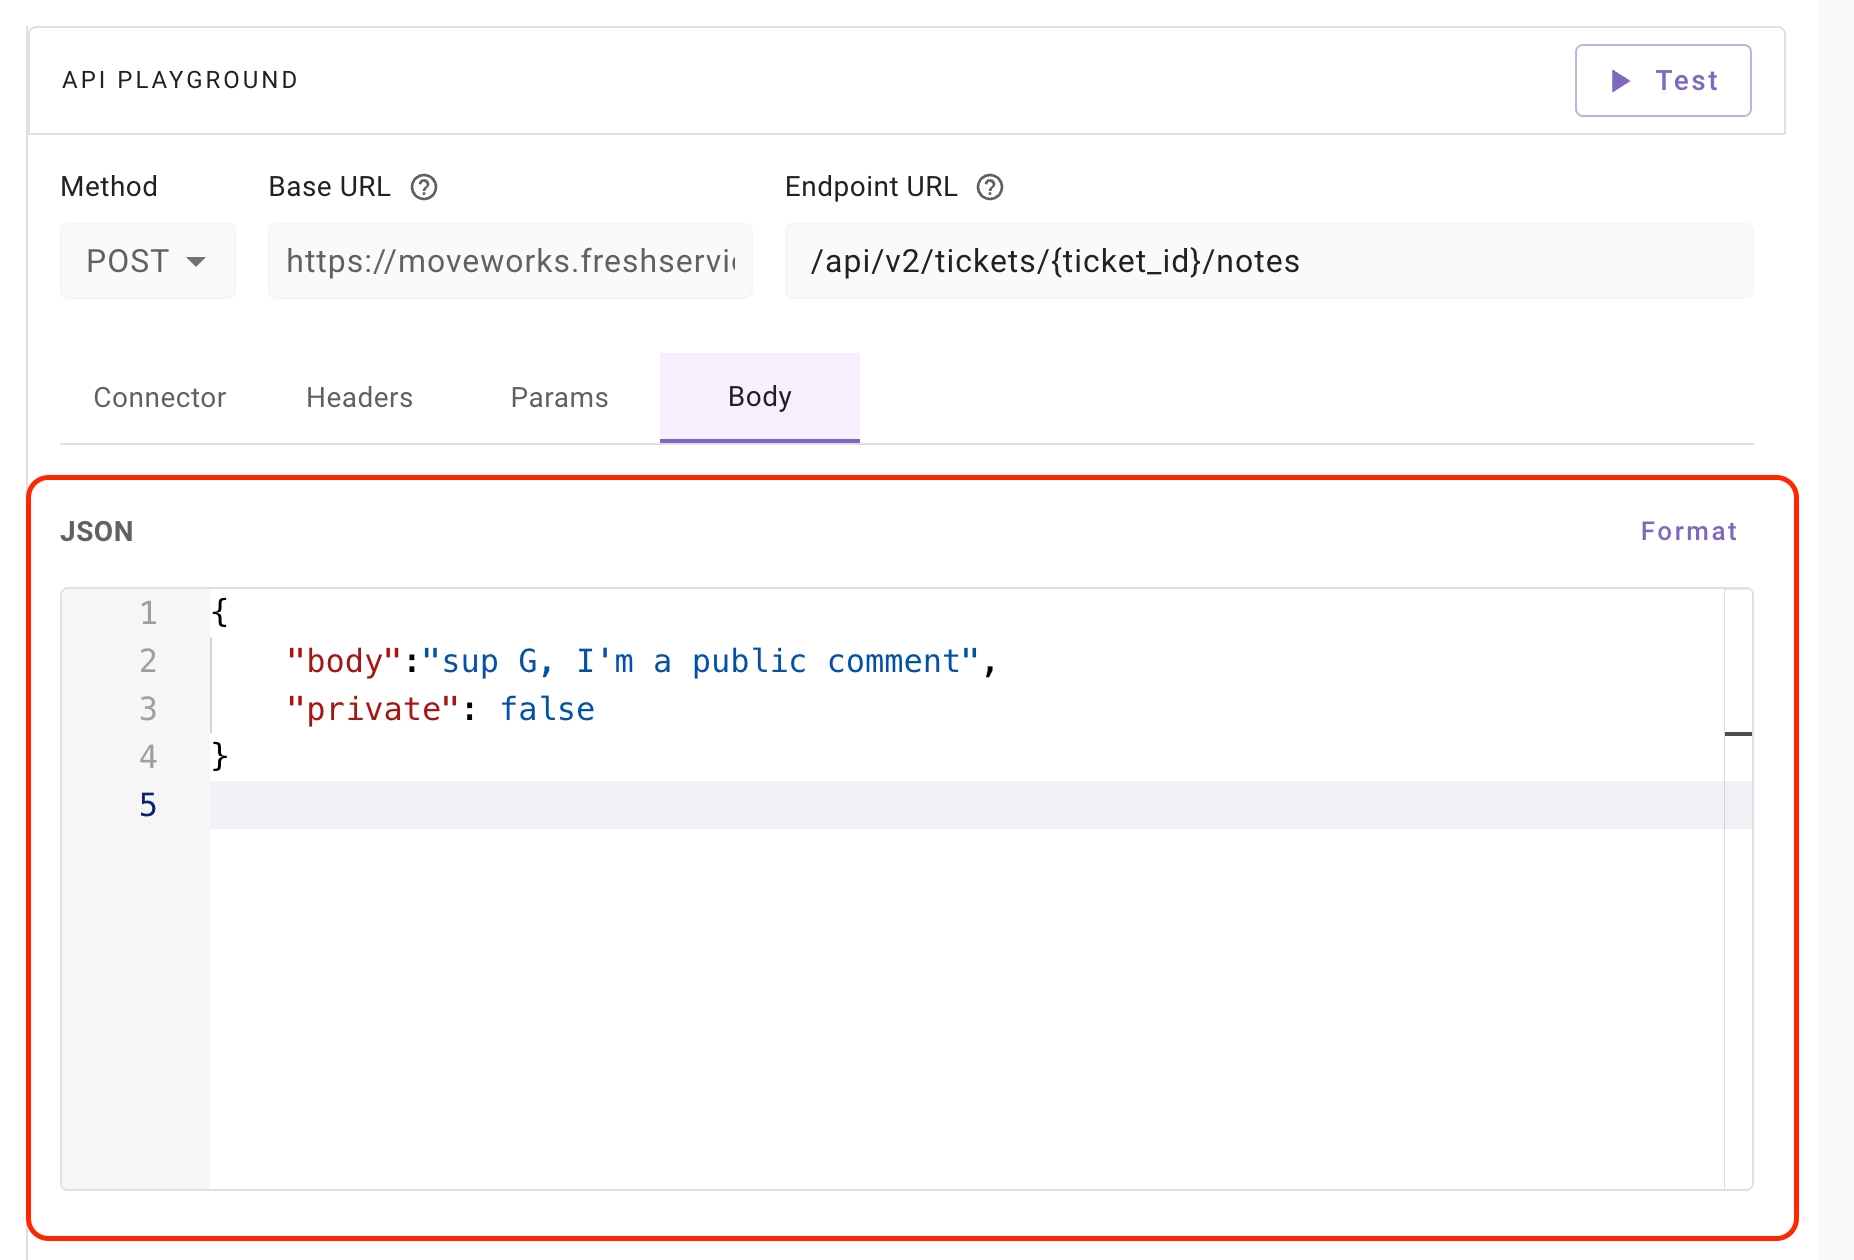Image resolution: width=1854 pixels, height=1260 pixels.
Task: Click the help icon beside Endpoint URL
Action: (x=990, y=187)
